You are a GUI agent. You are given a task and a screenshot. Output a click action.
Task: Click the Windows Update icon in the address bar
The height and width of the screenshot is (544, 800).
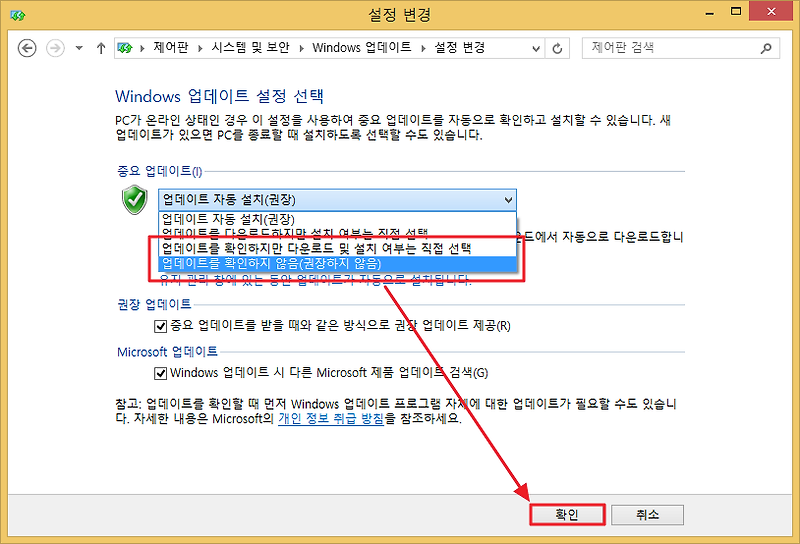124,48
